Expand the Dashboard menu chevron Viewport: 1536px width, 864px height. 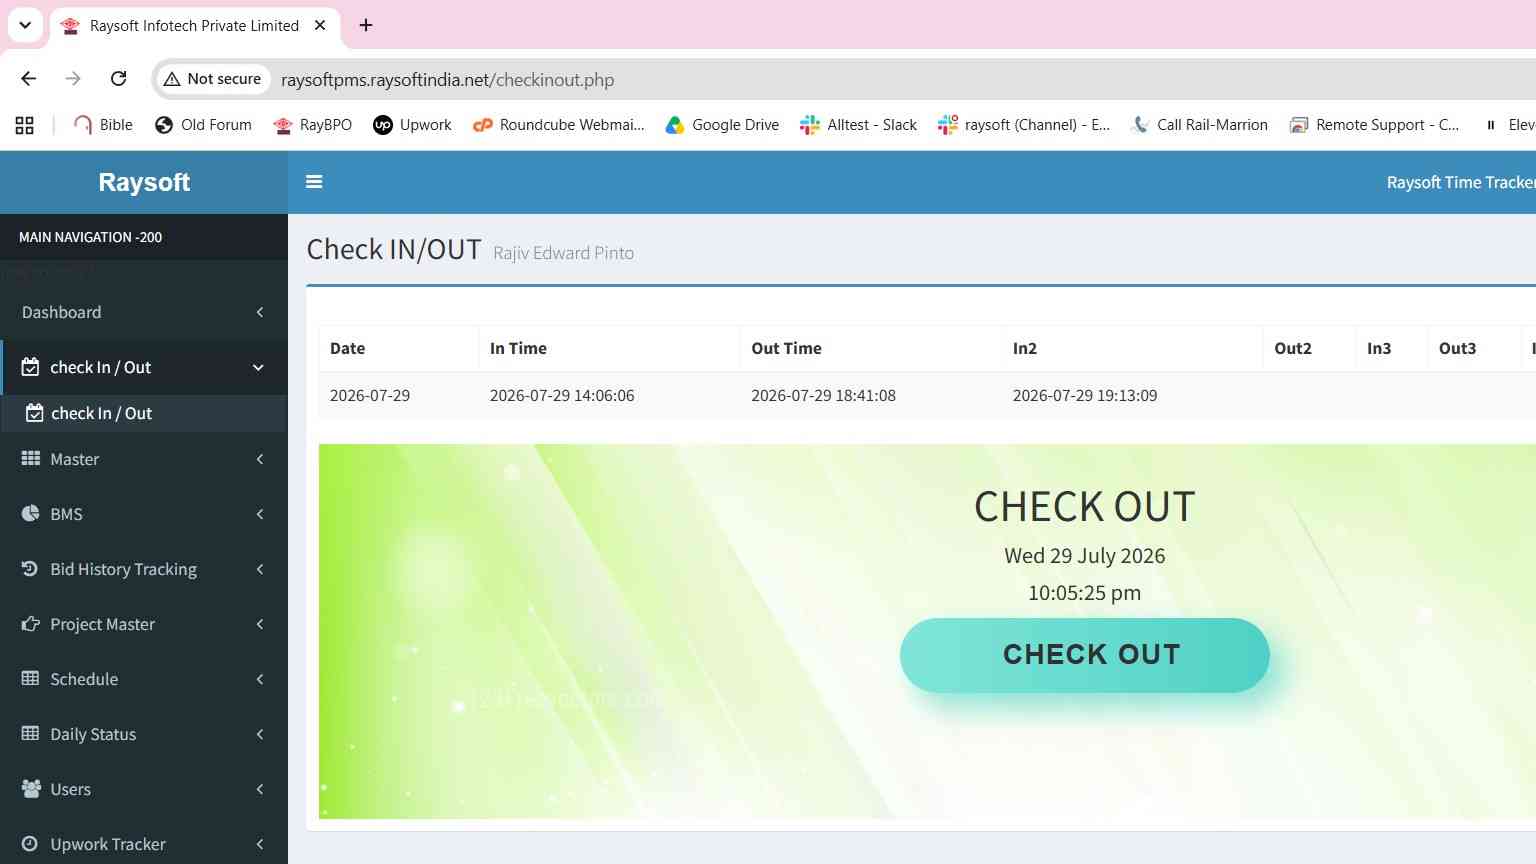tap(260, 312)
